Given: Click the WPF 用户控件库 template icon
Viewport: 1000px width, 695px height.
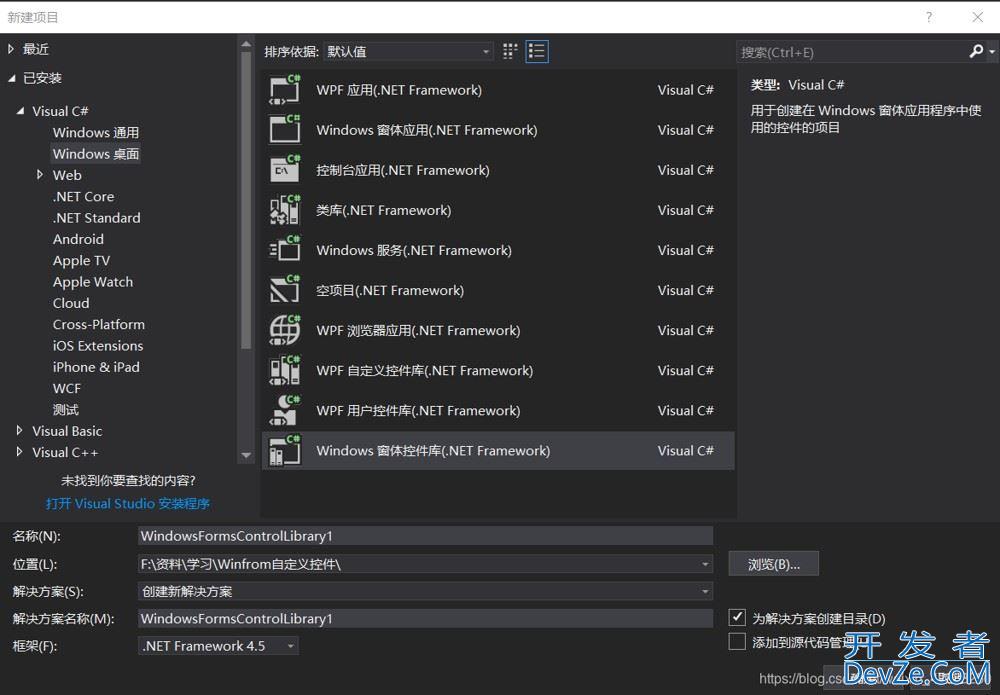Looking at the screenshot, I should tap(284, 411).
